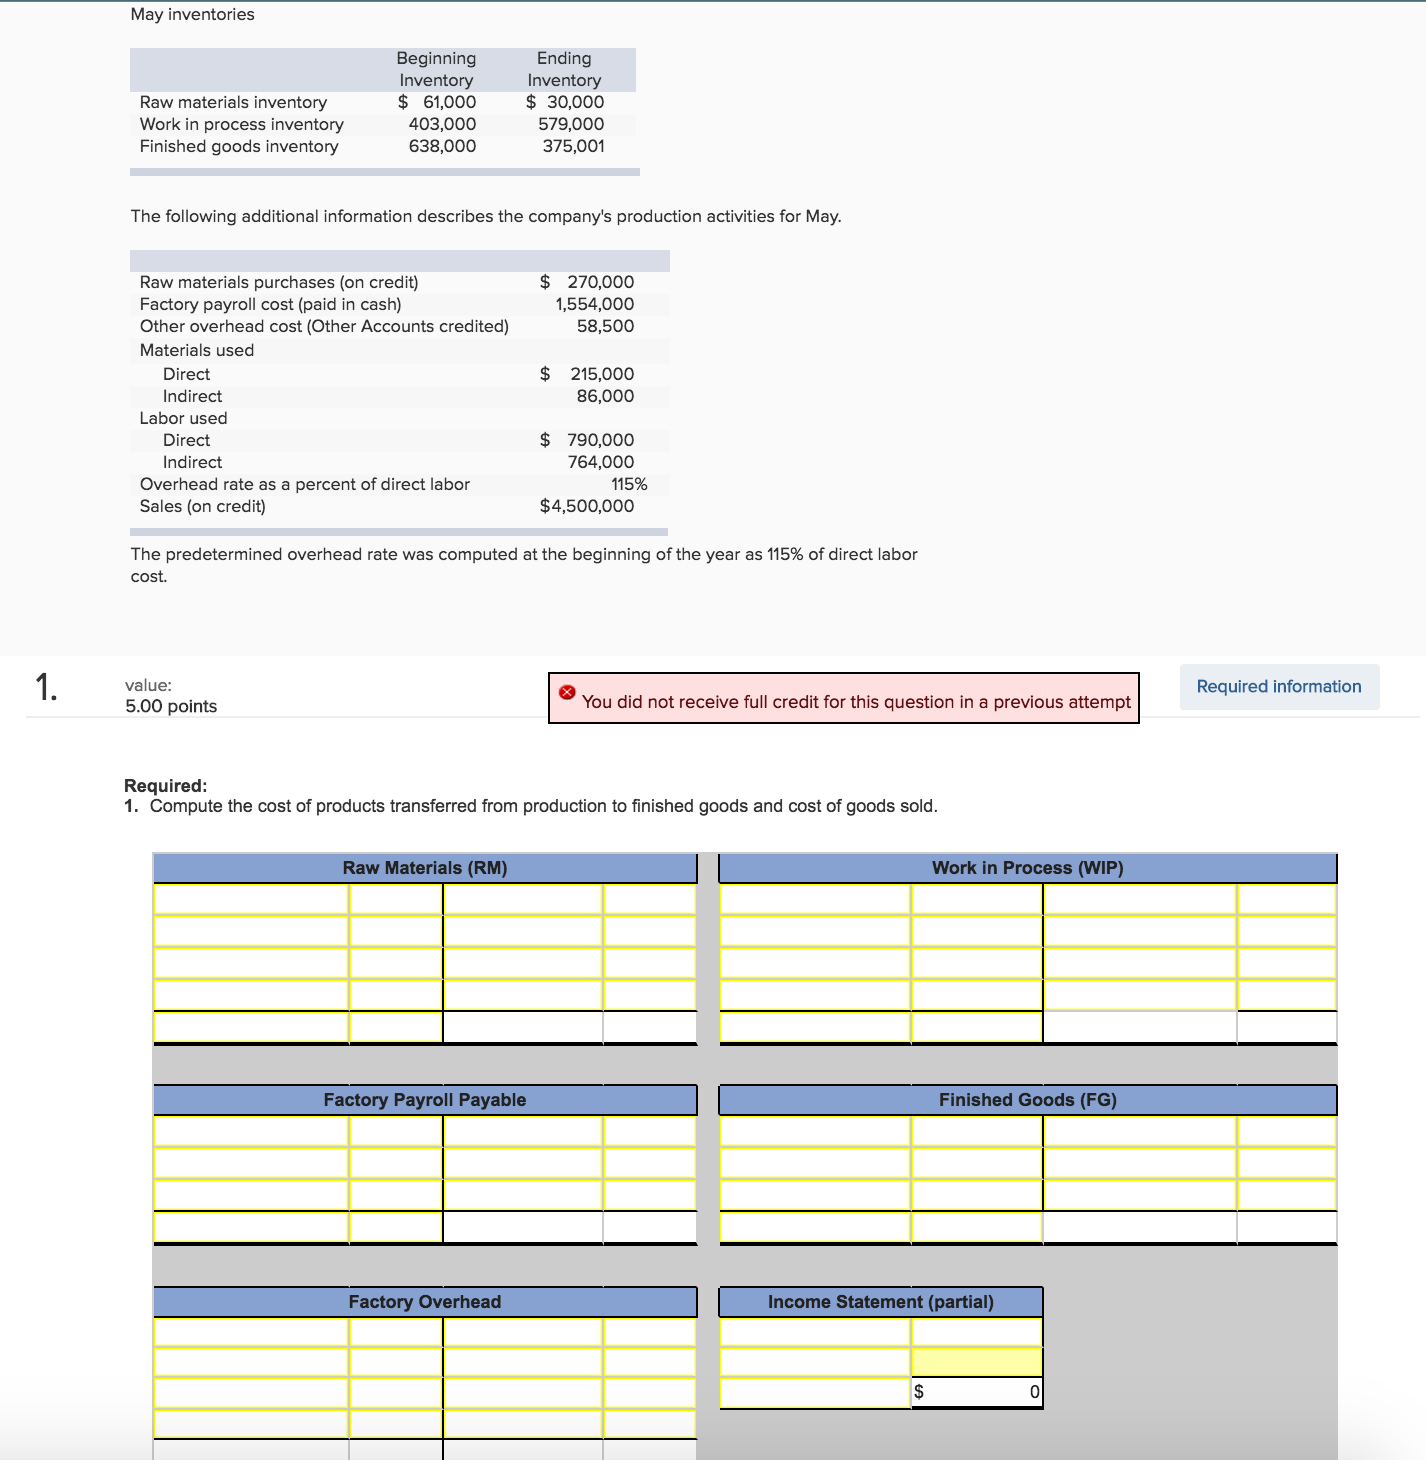The image size is (1426, 1460).
Task: Click the Work in Process (WIP) table header
Action: pos(1028,868)
